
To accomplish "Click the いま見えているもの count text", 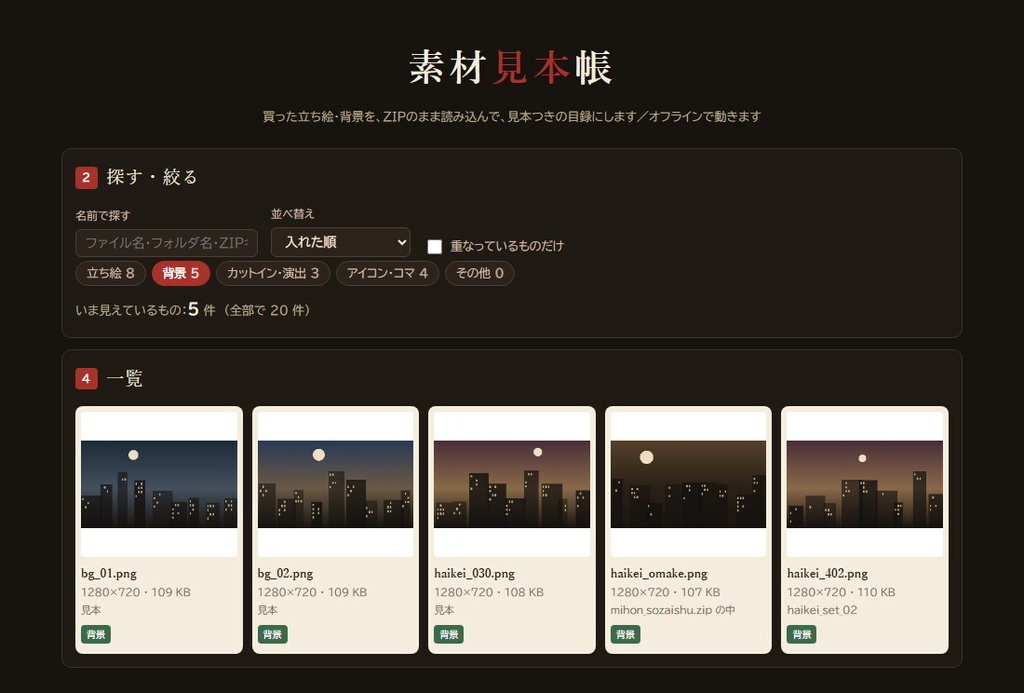I will (193, 310).
